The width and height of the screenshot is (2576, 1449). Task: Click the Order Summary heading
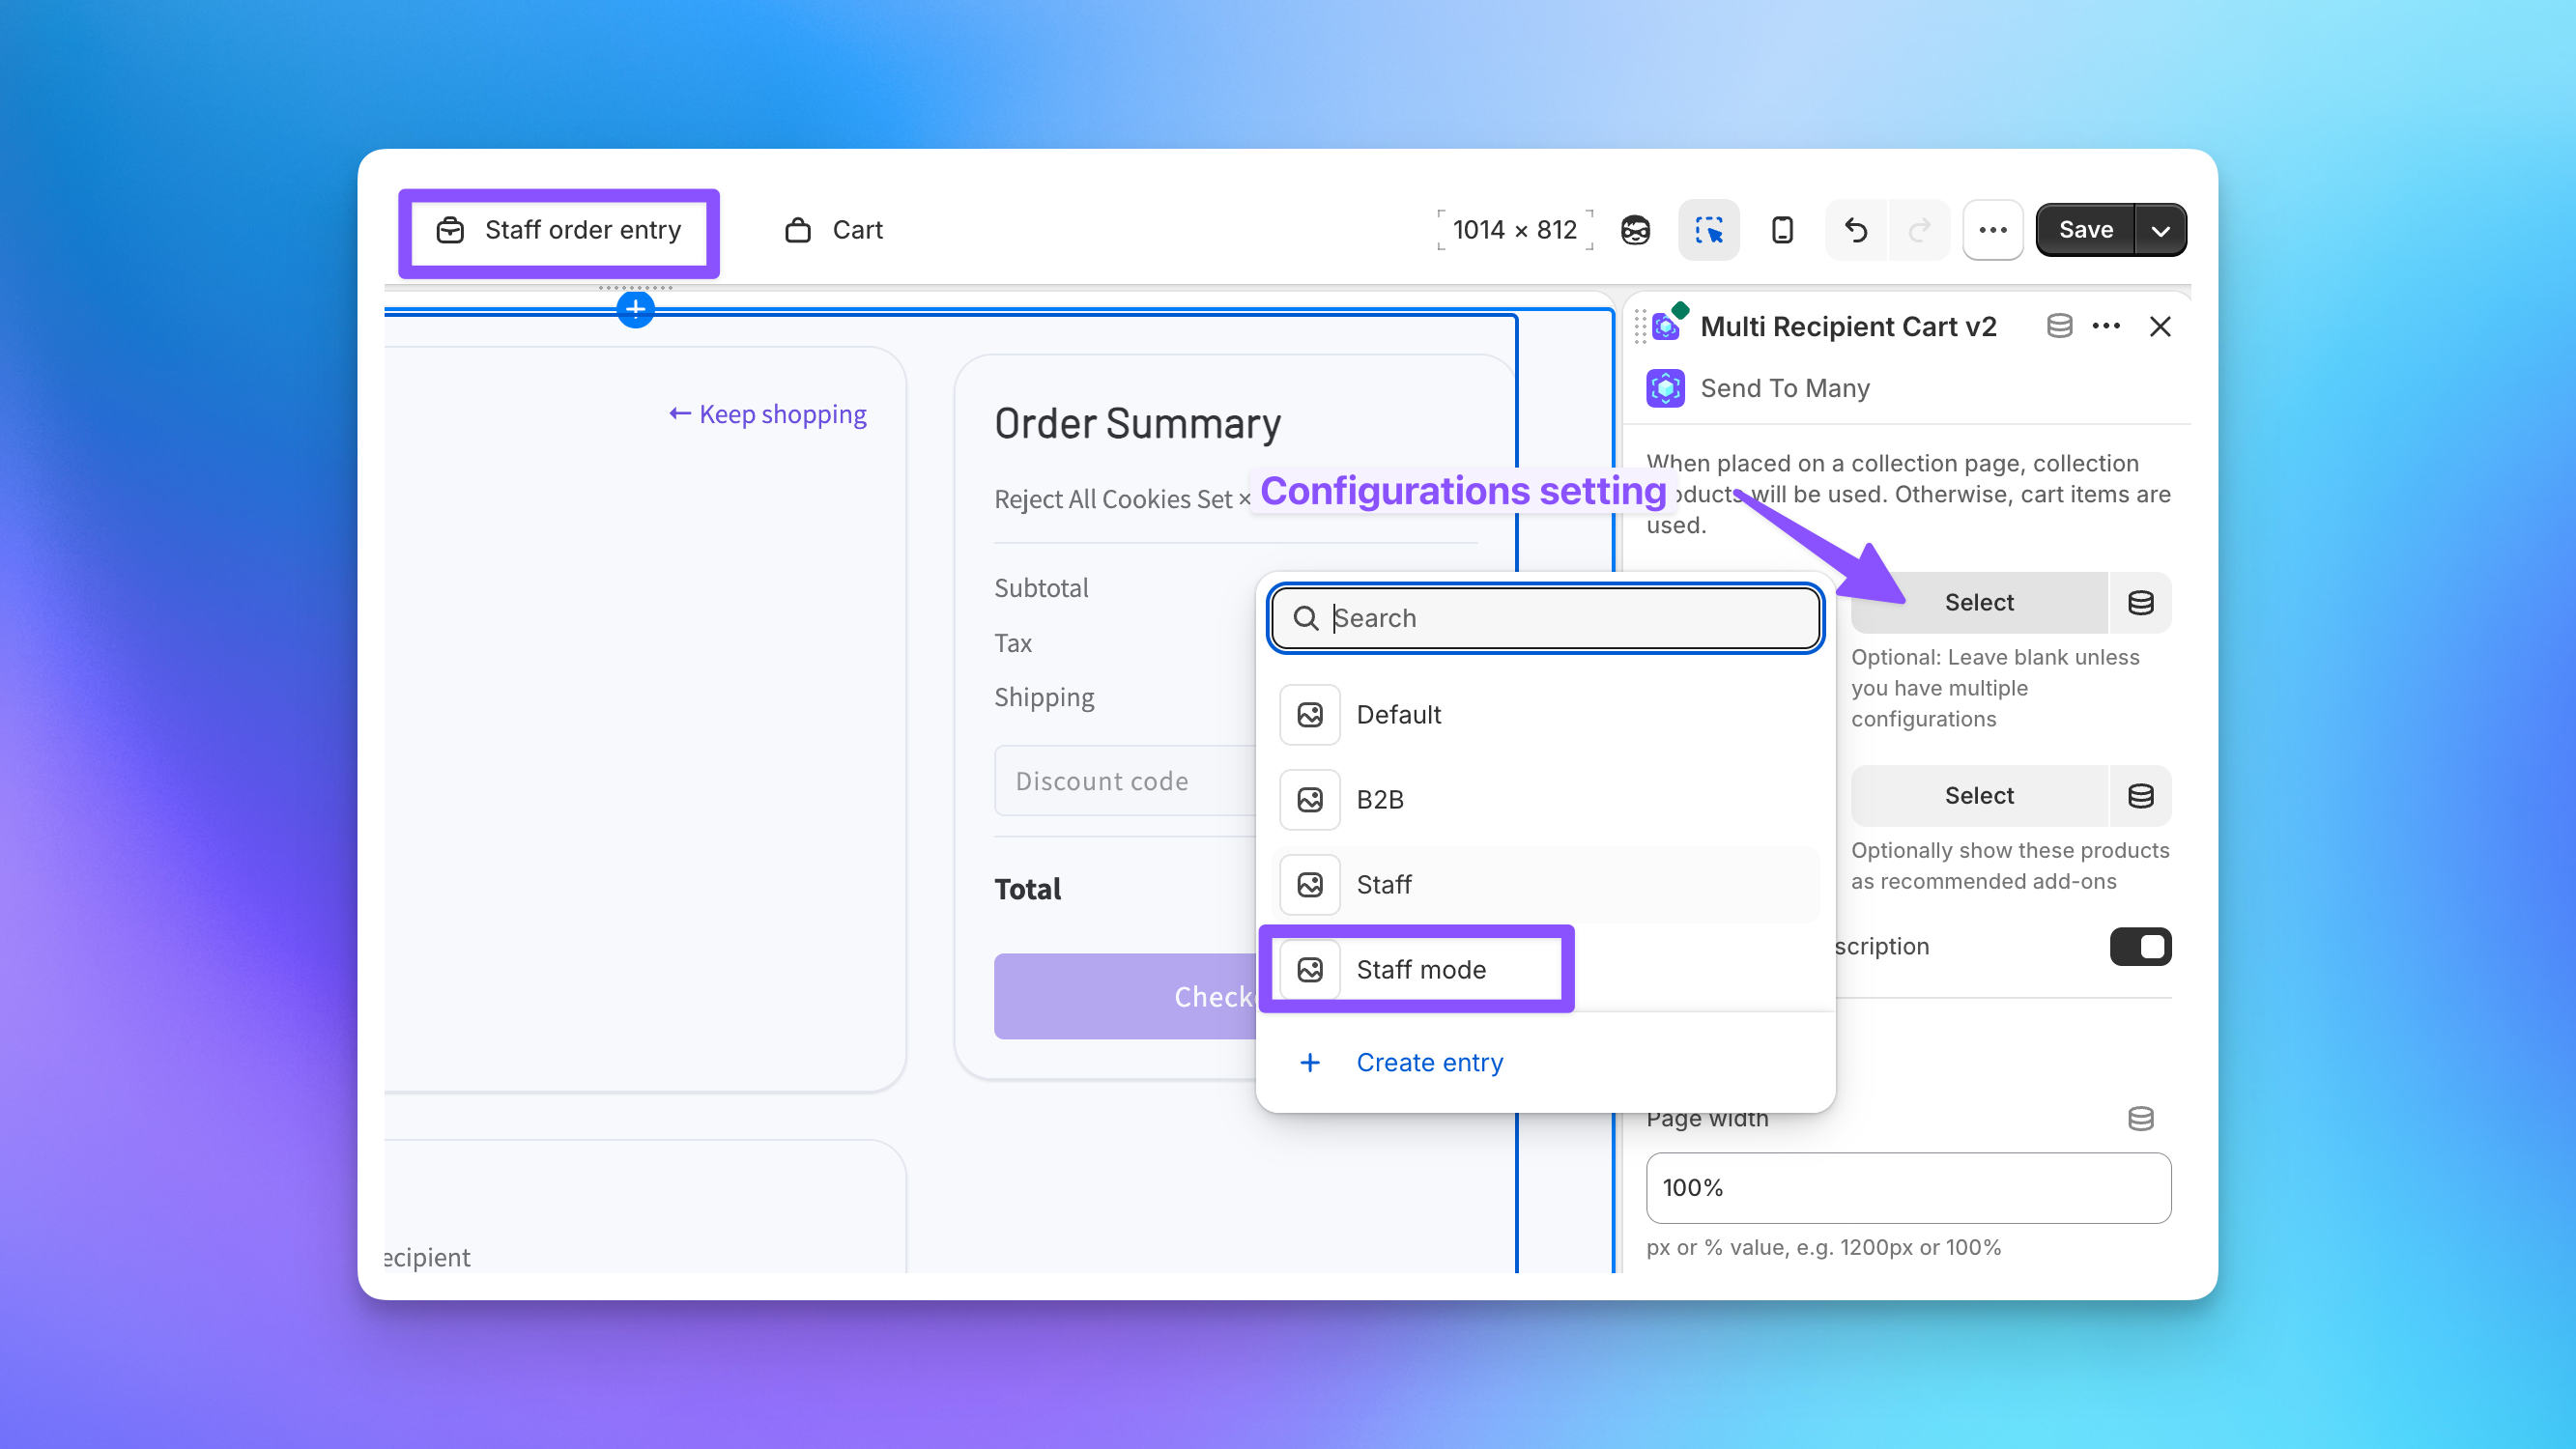1138,424
